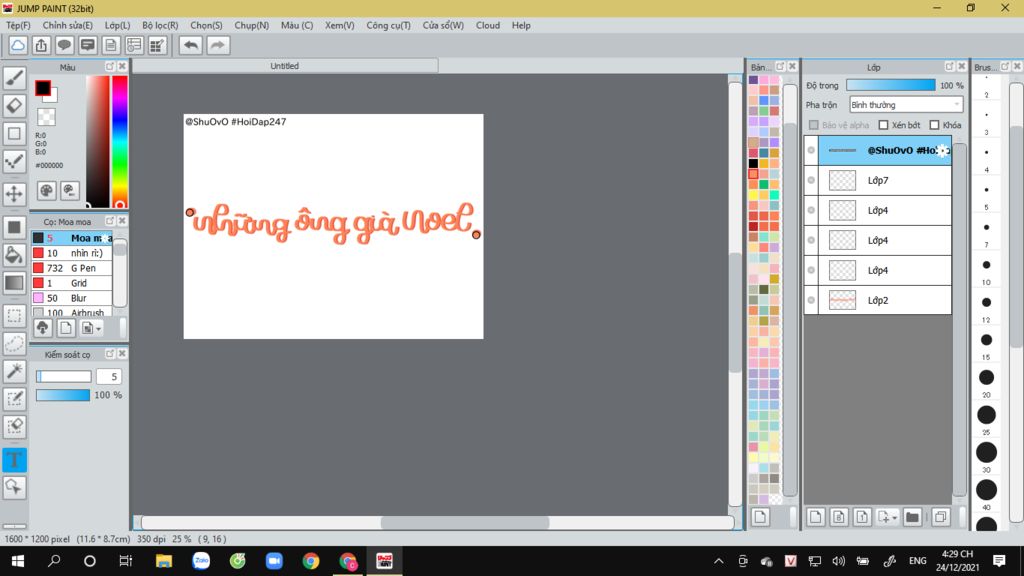Image resolution: width=1024 pixels, height=576 pixels.
Task: Select the Grid brush
Action: click(x=72, y=283)
